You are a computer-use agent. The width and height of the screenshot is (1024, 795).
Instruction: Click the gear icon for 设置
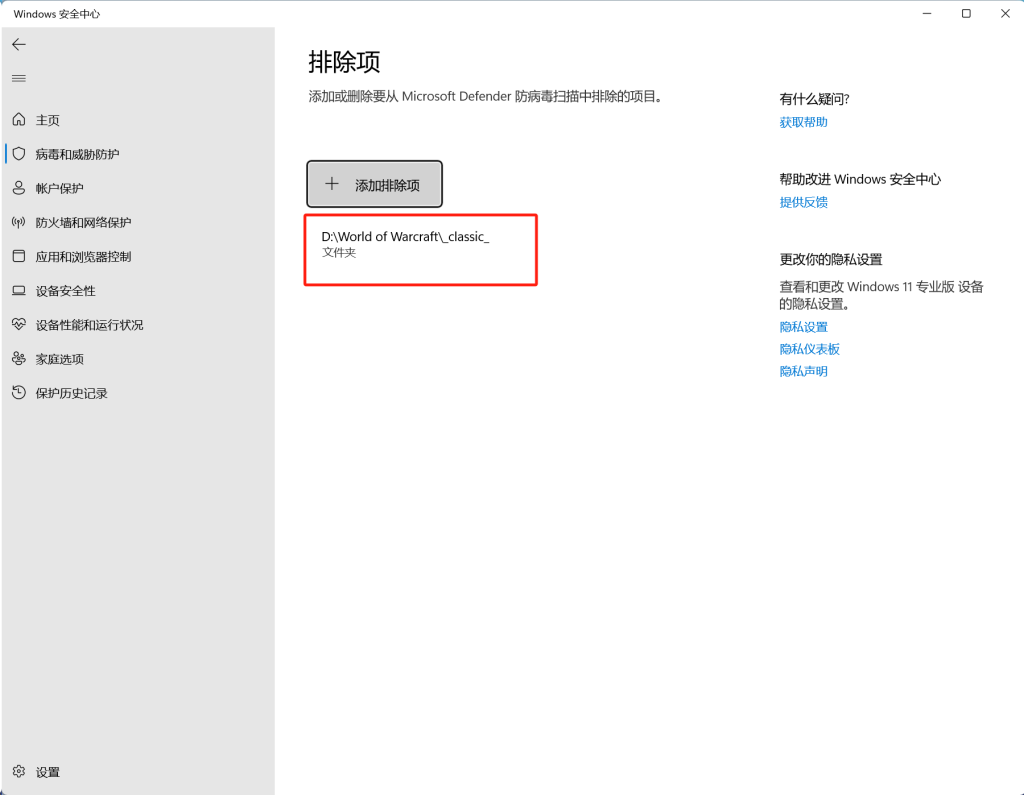(x=19, y=771)
